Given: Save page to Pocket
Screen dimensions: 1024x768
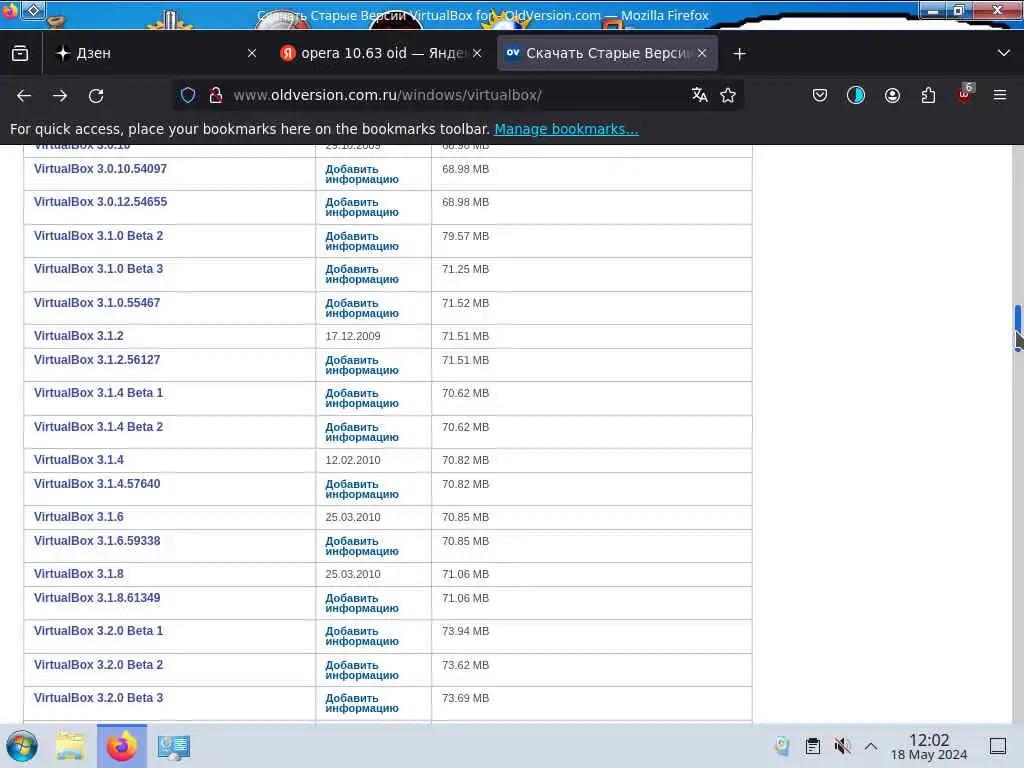Looking at the screenshot, I should (820, 95).
